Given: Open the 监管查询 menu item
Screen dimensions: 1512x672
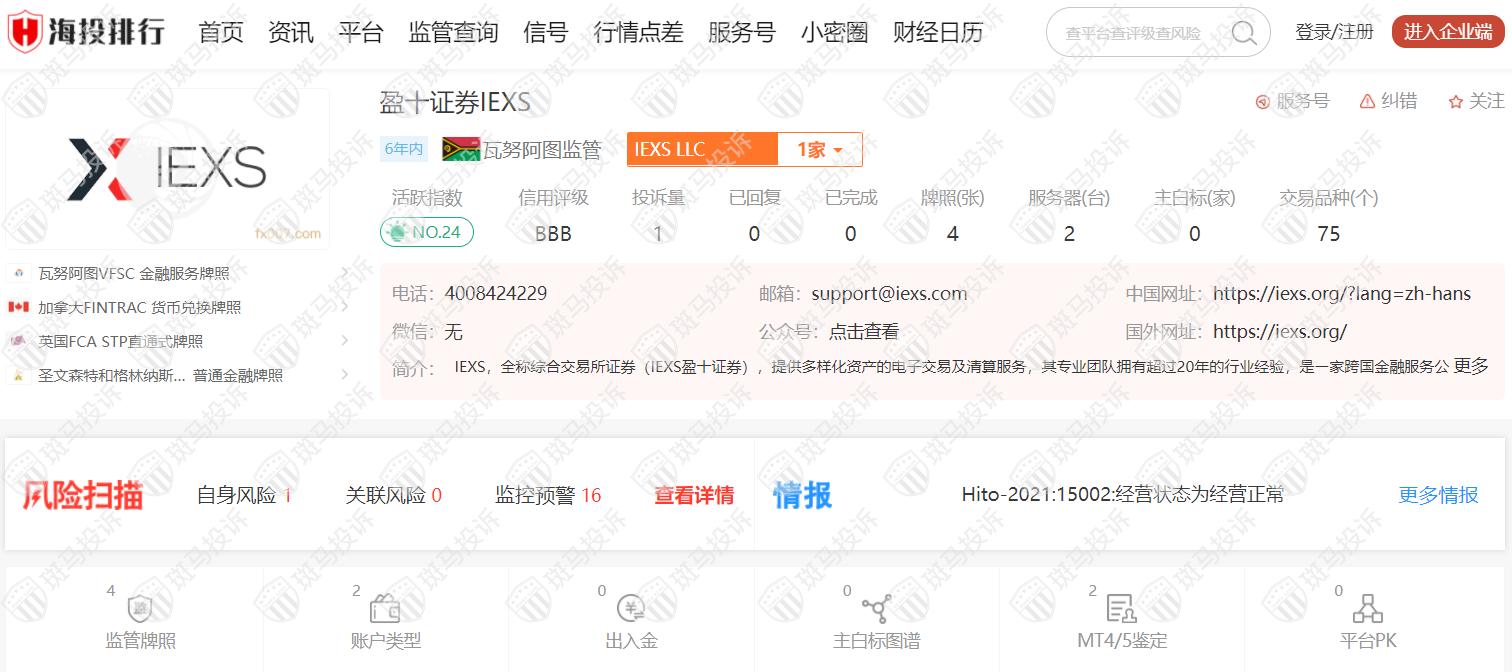Looking at the screenshot, I should point(453,33).
